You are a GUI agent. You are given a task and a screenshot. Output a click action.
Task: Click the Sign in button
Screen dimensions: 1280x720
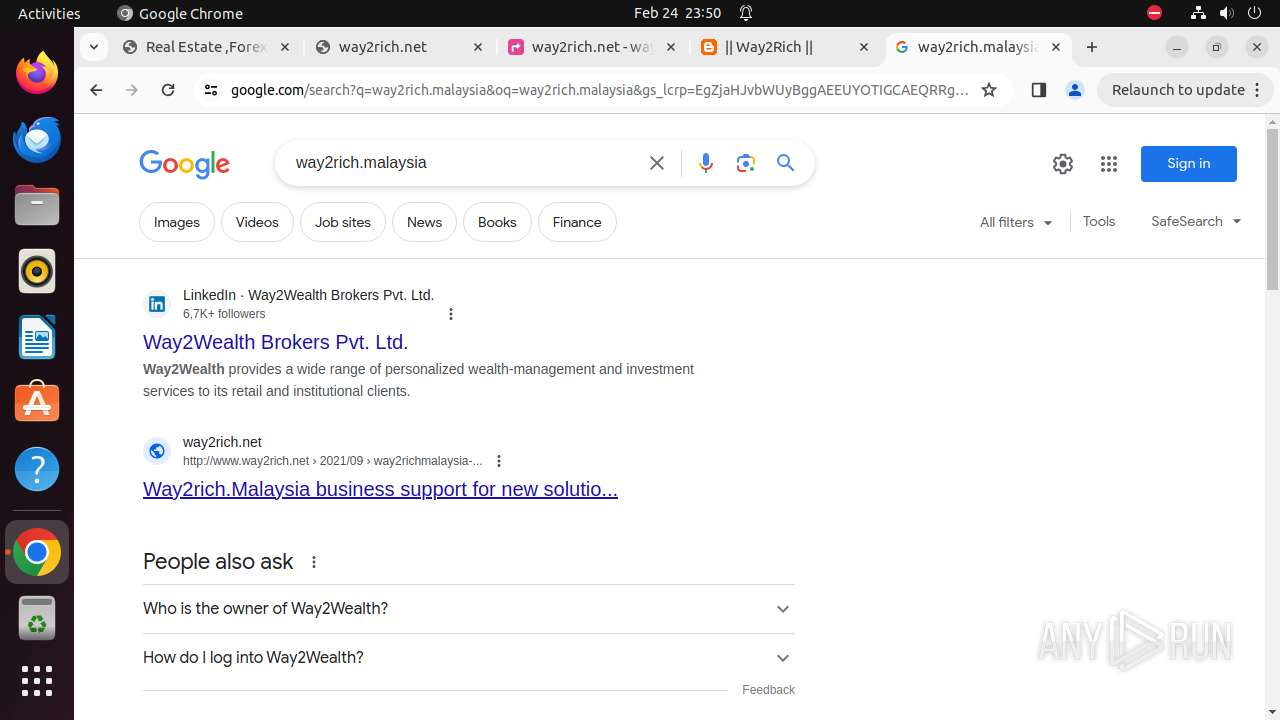(x=1189, y=164)
